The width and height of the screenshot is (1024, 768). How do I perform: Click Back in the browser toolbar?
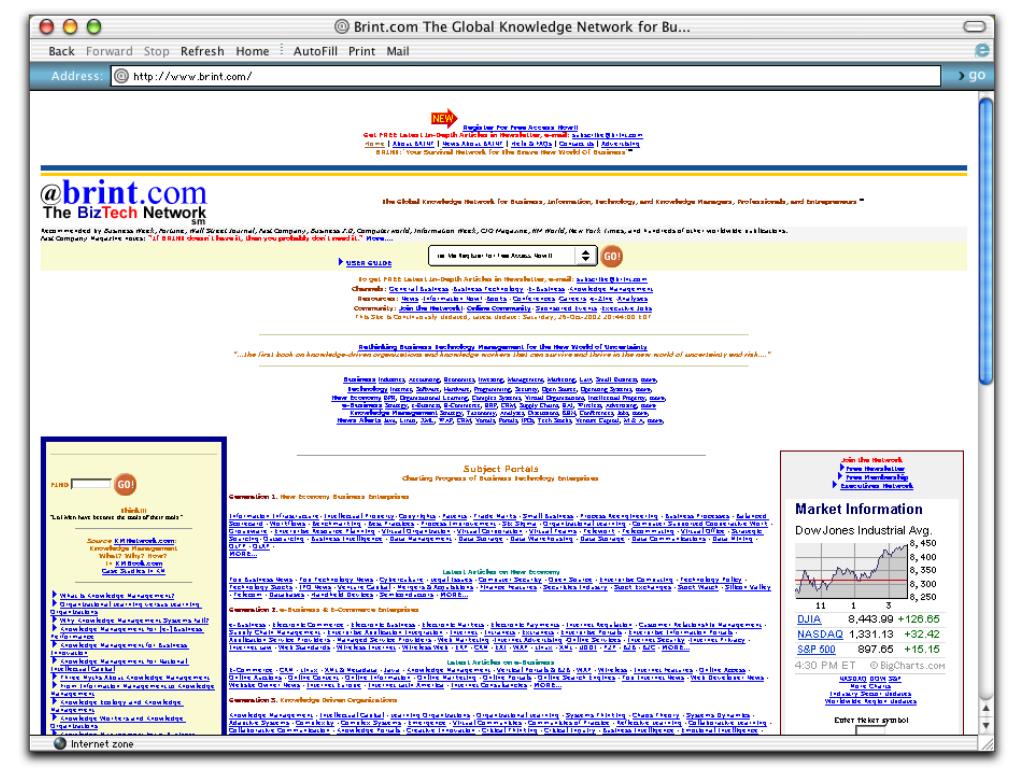[x=61, y=51]
